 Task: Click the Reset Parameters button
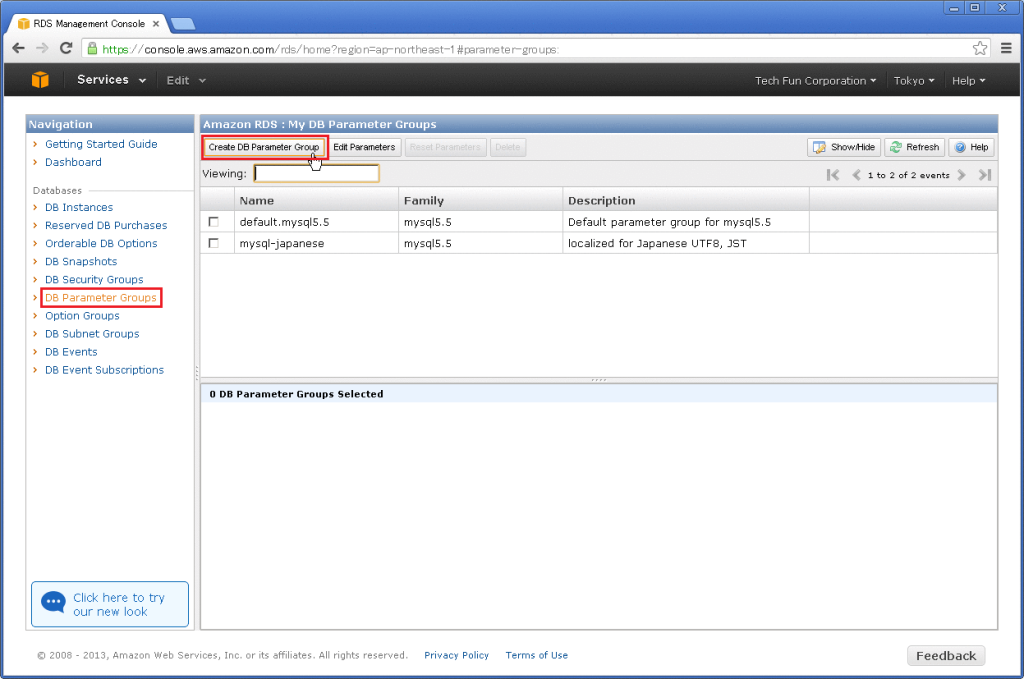point(445,147)
